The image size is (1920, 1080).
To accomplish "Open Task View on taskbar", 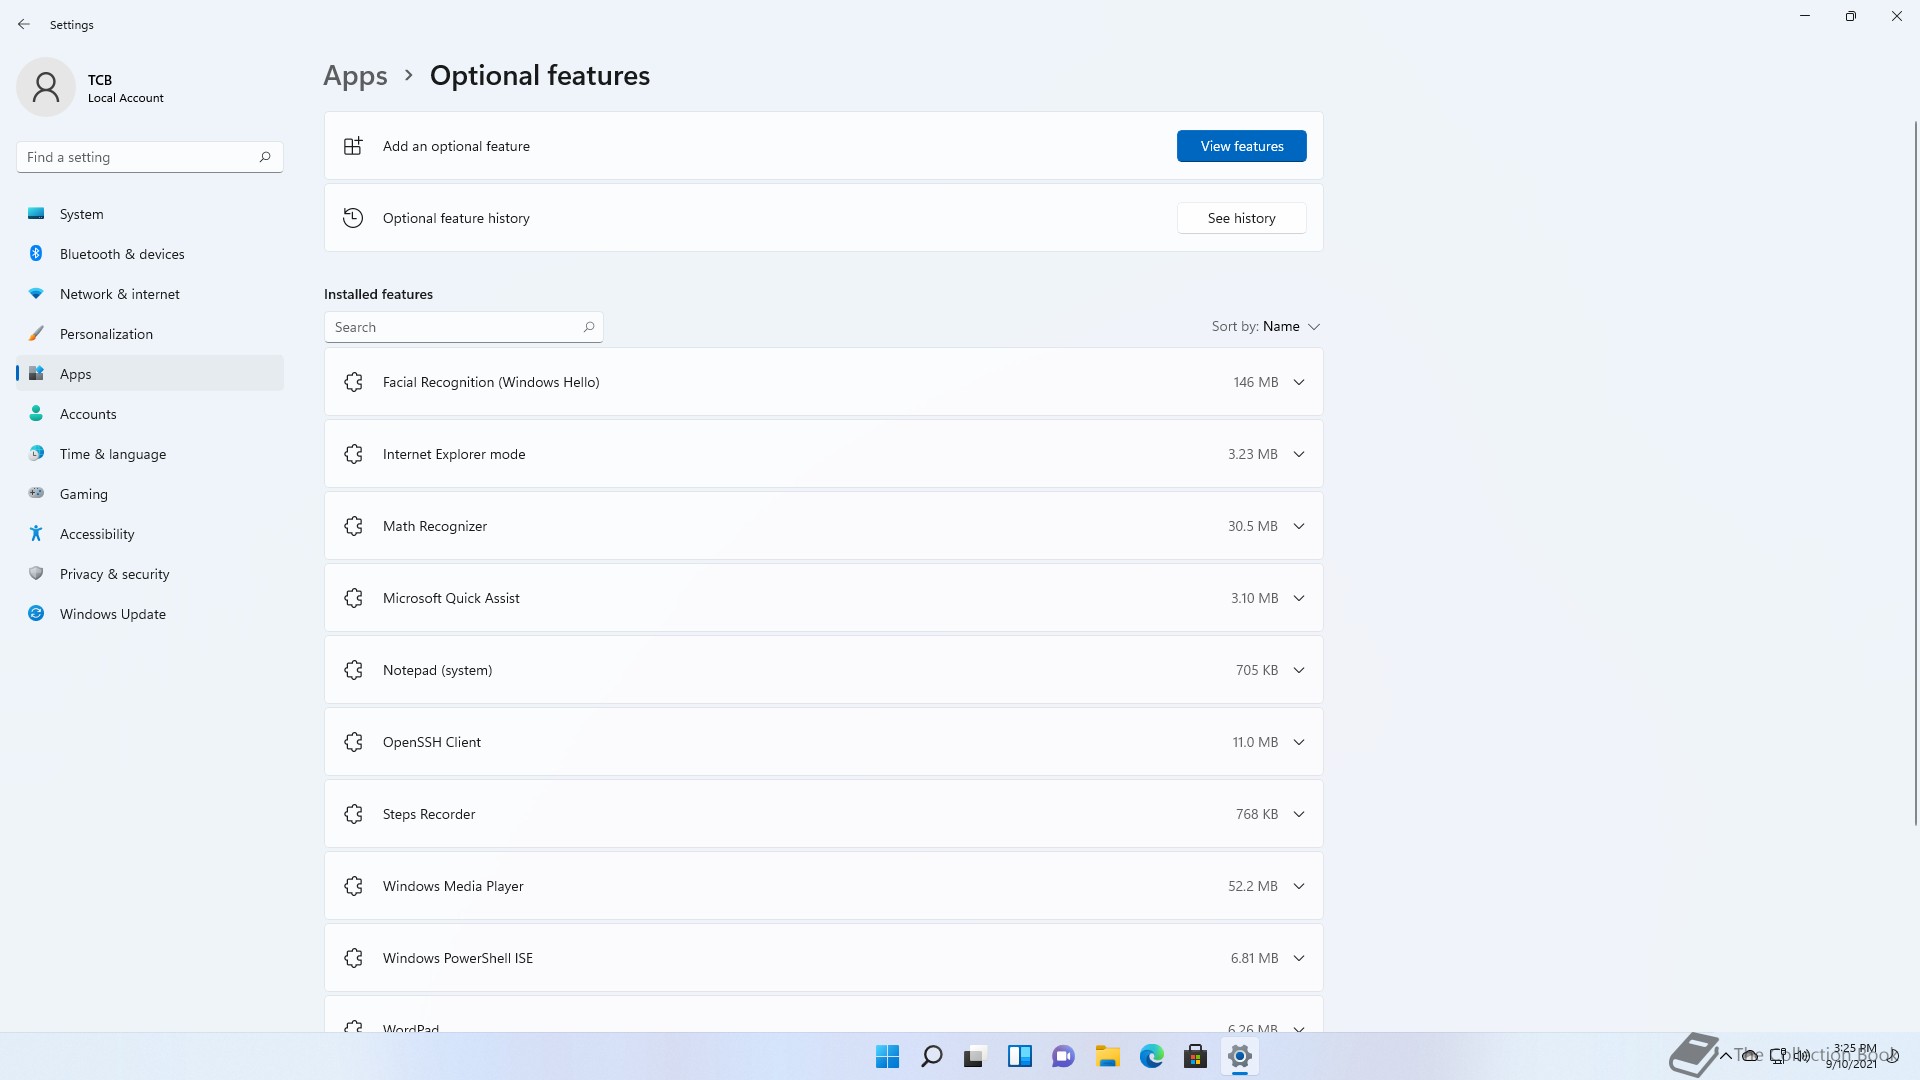I will (x=975, y=1057).
